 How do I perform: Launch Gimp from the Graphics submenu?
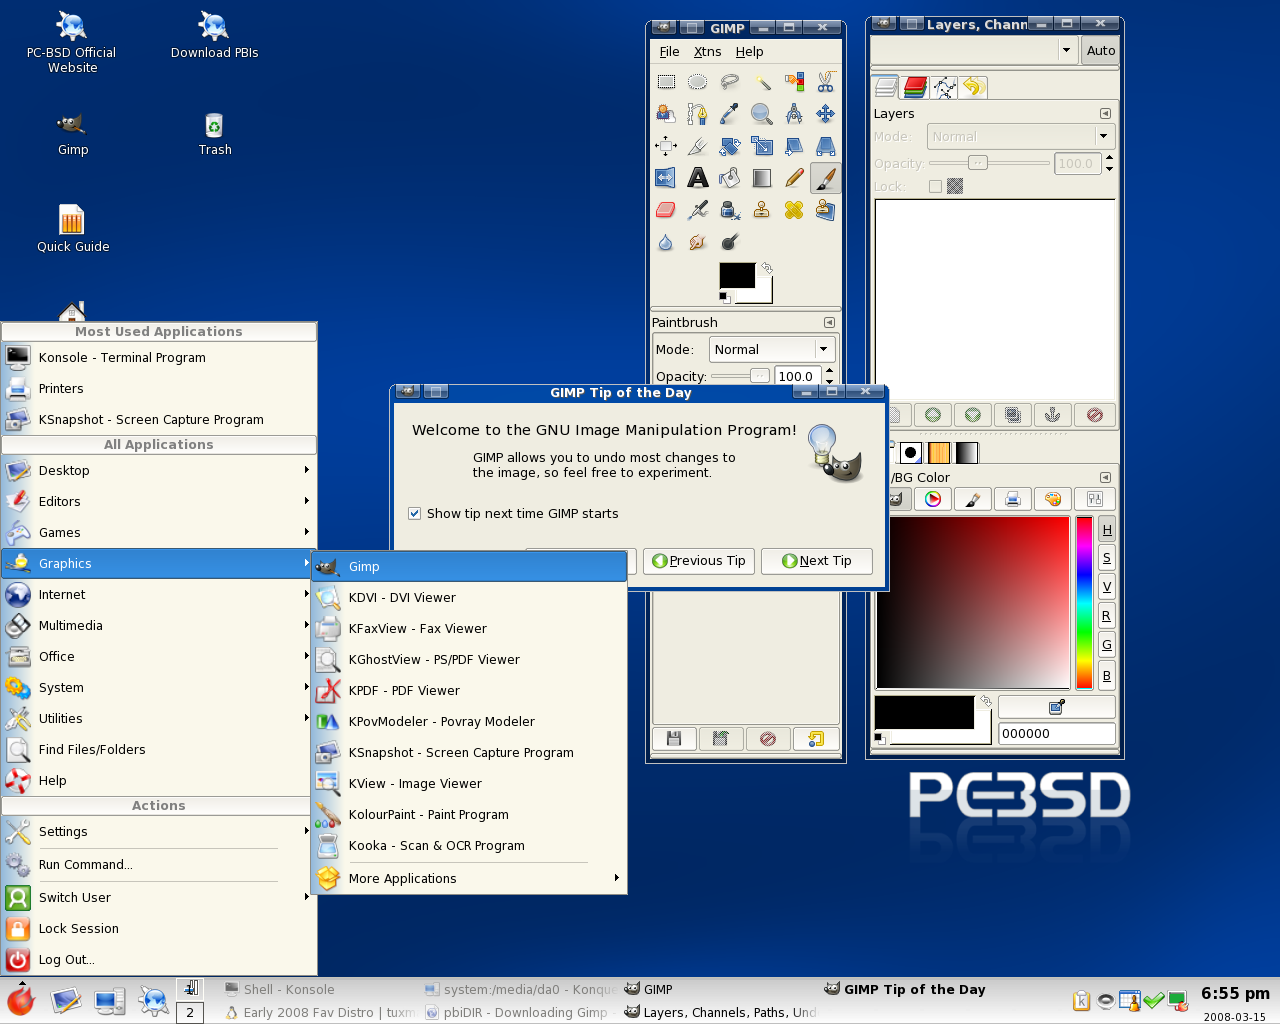(470, 566)
